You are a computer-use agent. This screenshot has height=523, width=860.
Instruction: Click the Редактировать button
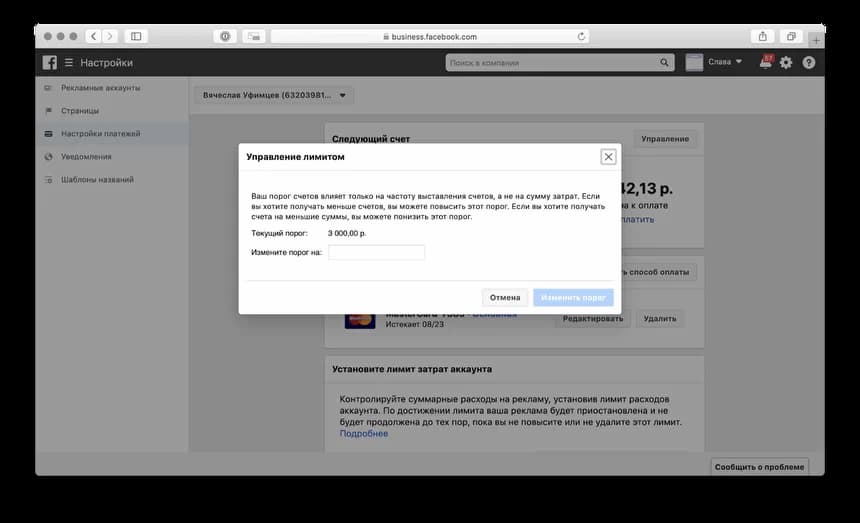[592, 319]
